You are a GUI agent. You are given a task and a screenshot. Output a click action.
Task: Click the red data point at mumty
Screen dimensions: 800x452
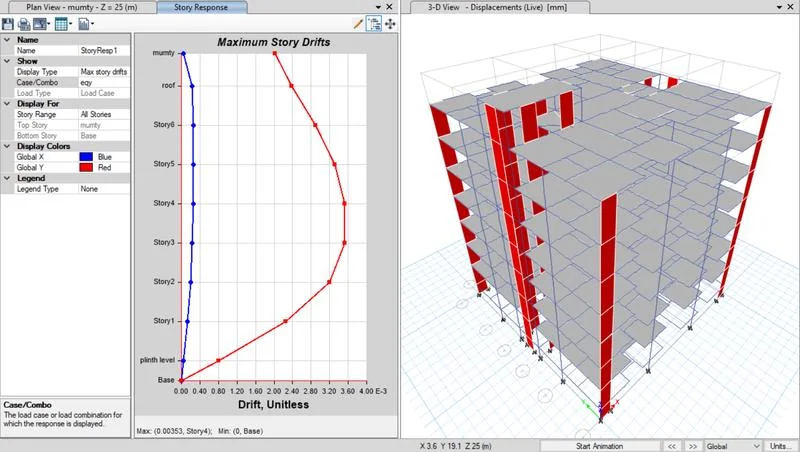pyautogui.click(x=274, y=53)
